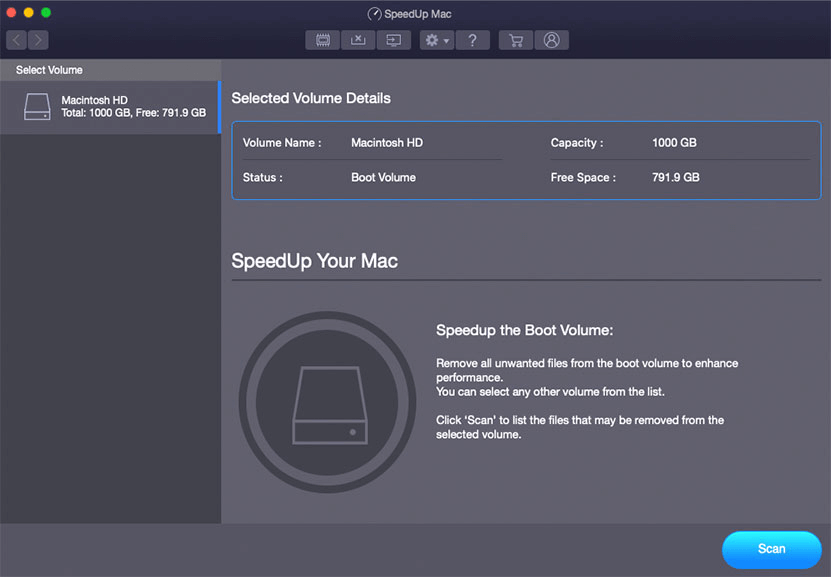Click the help question mark icon
The image size is (831, 577).
472,40
